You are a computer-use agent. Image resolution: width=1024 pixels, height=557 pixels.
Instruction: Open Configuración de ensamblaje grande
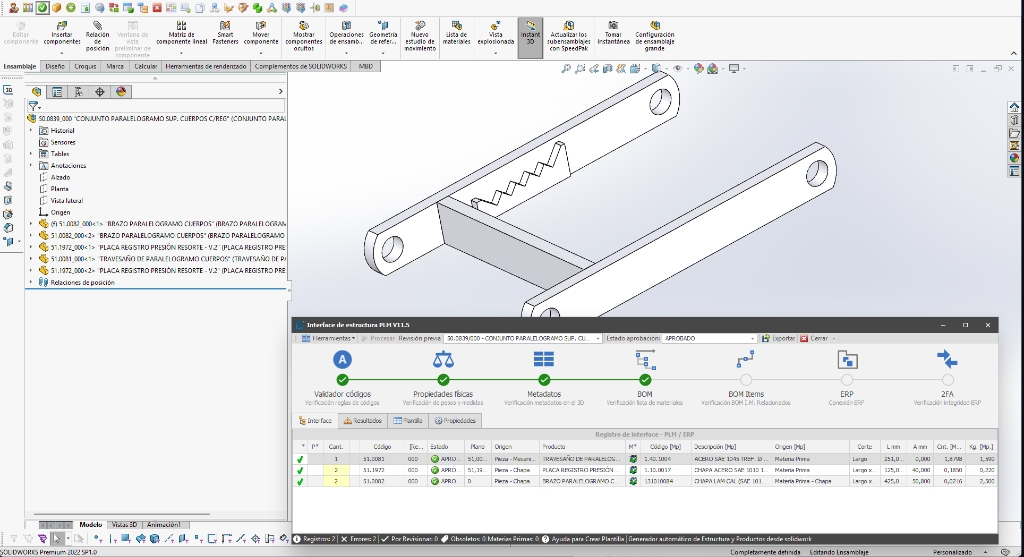654,37
